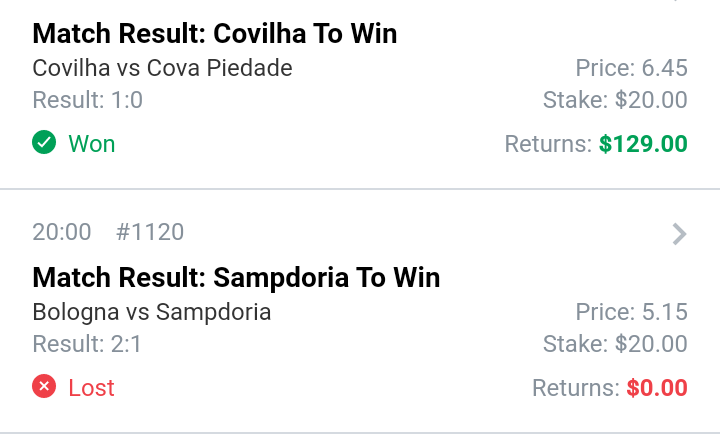Click the Result: 2:1 score
Viewport: 720px width, 434px height.
coord(88,344)
